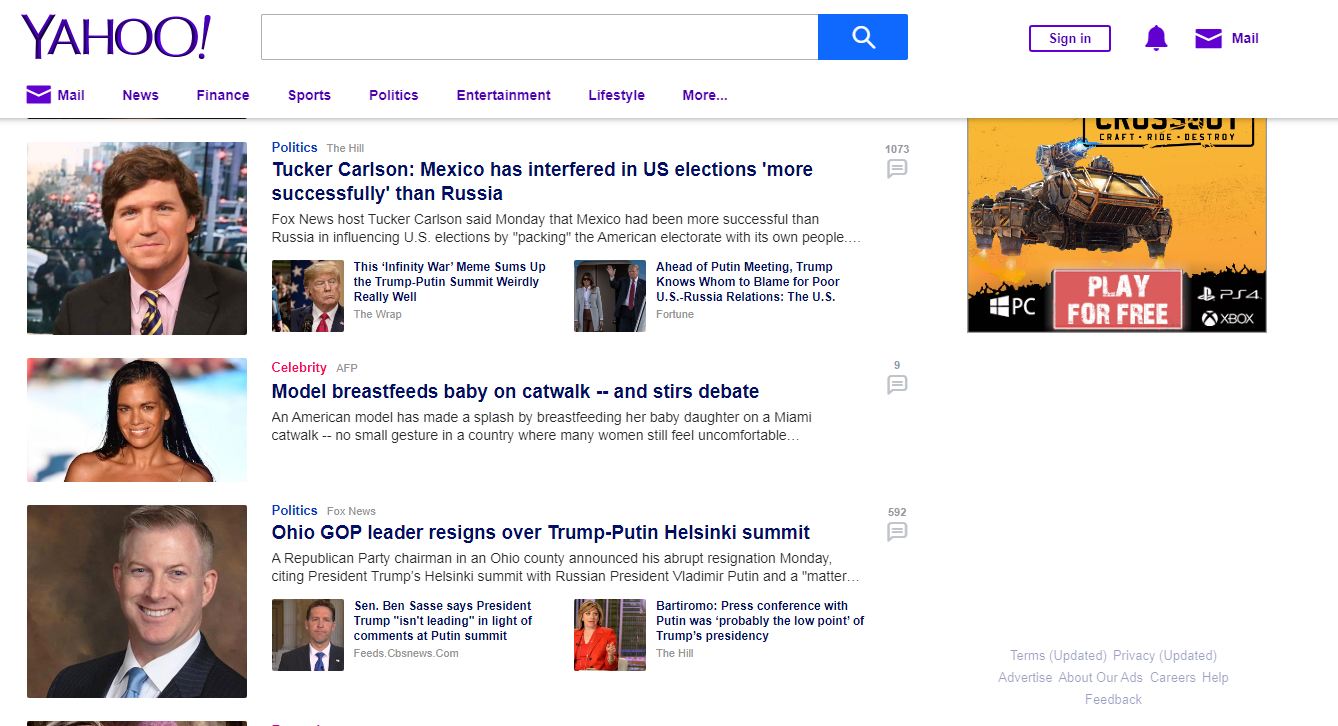The width and height of the screenshot is (1338, 726).
Task: Expand the More... navigation menu
Action: pos(704,95)
